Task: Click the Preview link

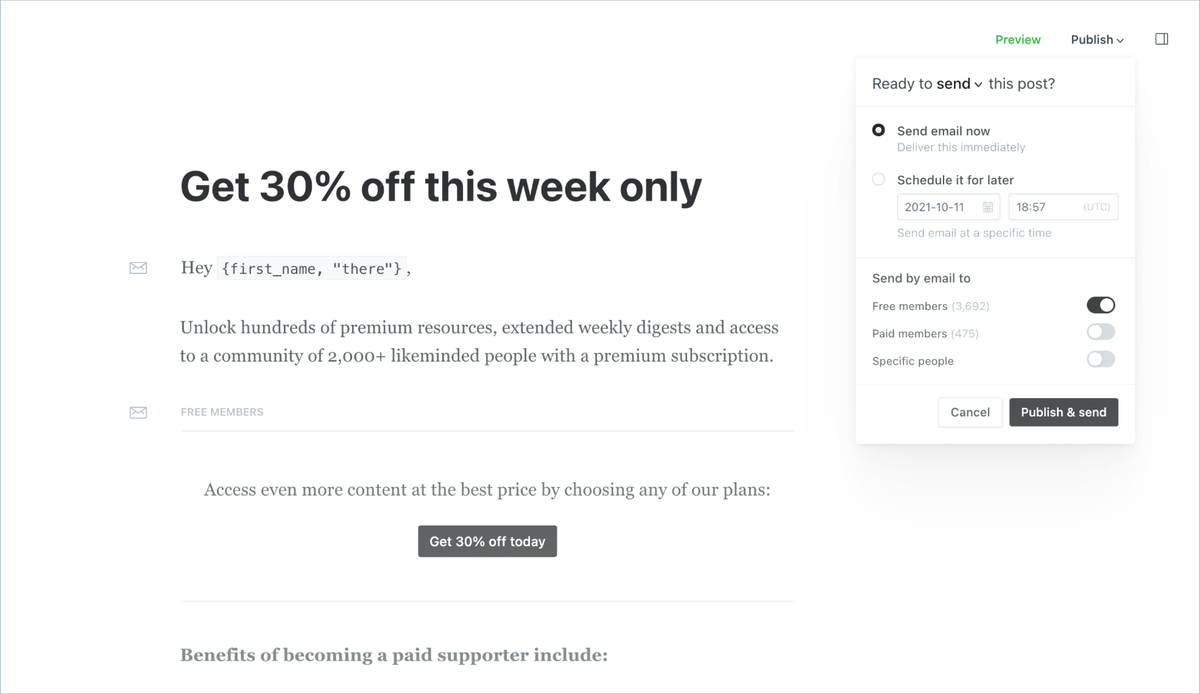Action: coord(1018,40)
